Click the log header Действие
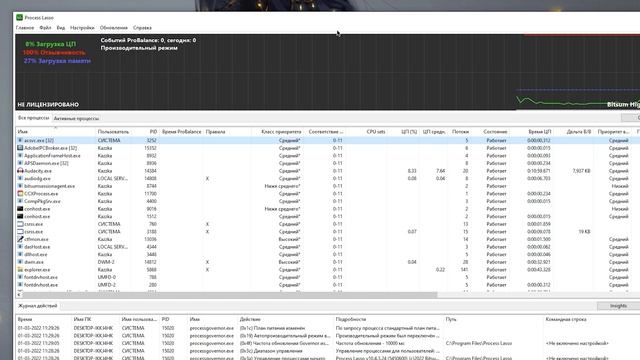Viewport: 640px width, 360px height. [x=250, y=319]
